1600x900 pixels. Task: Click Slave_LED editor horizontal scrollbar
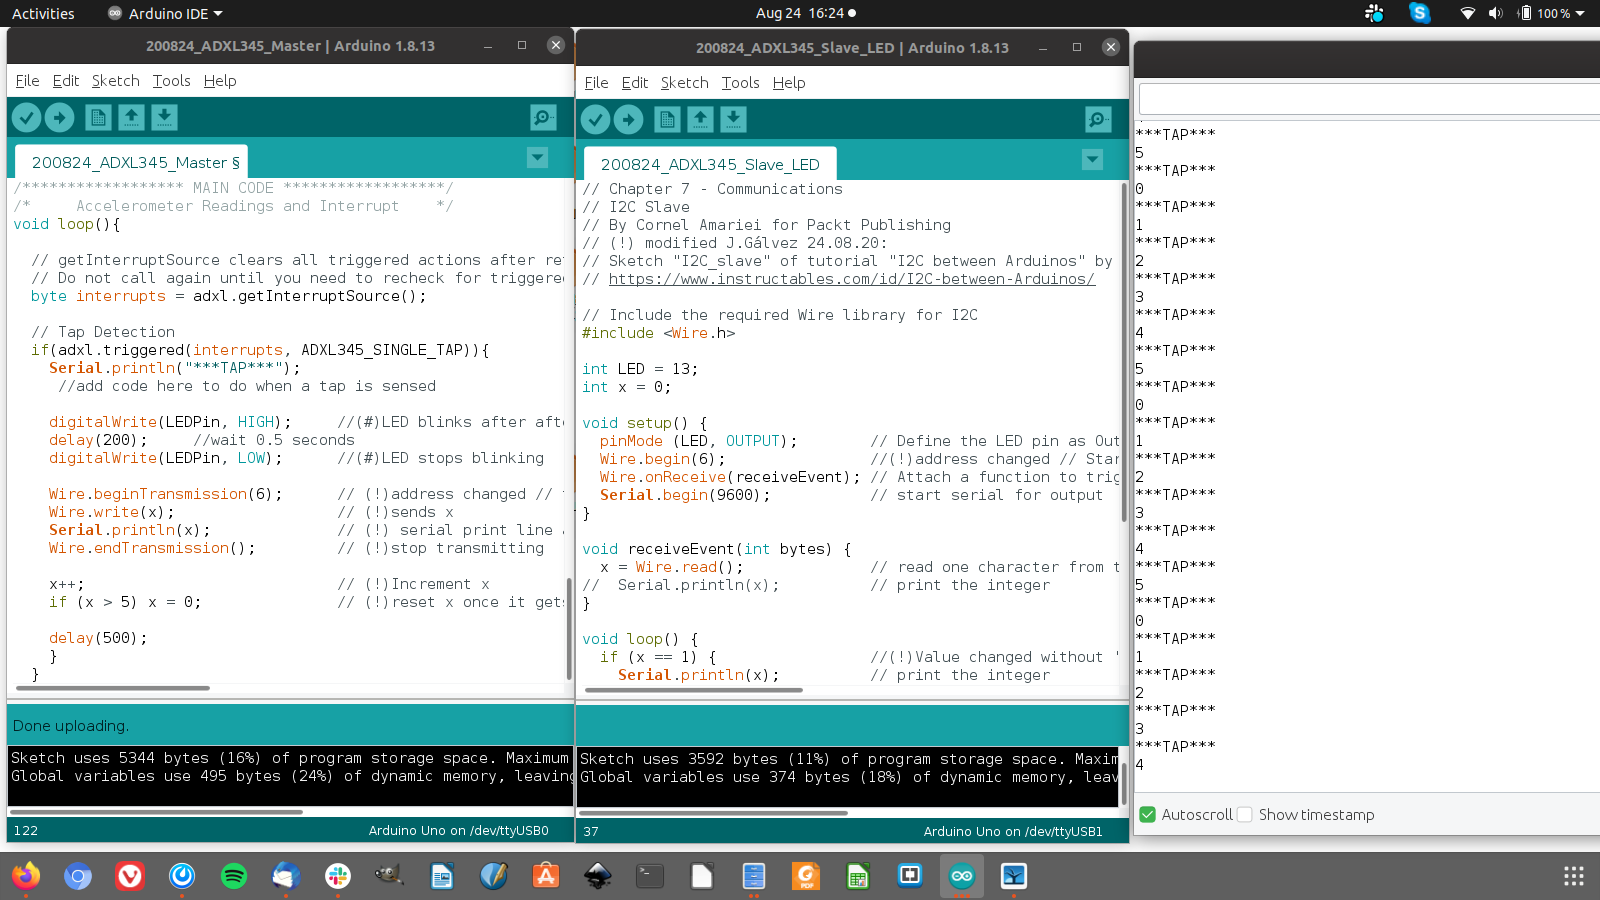[x=695, y=690]
